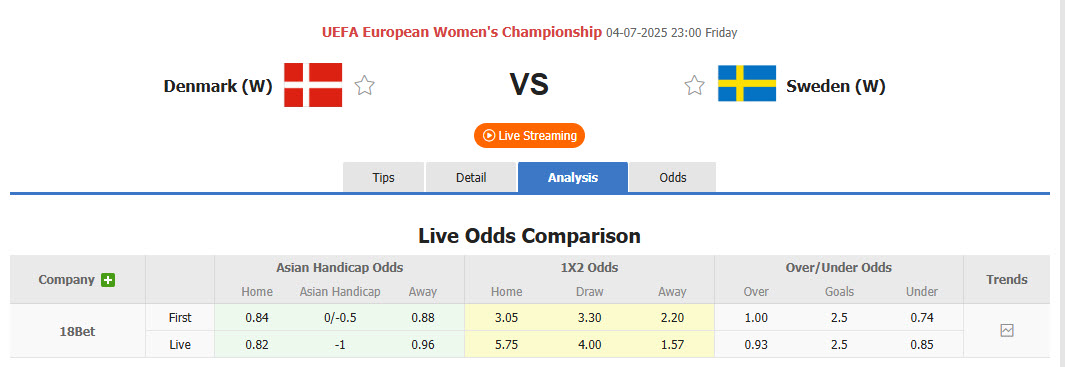Viewport: 1065px width, 367px height.
Task: Go to the Odds tab
Action: (672, 177)
